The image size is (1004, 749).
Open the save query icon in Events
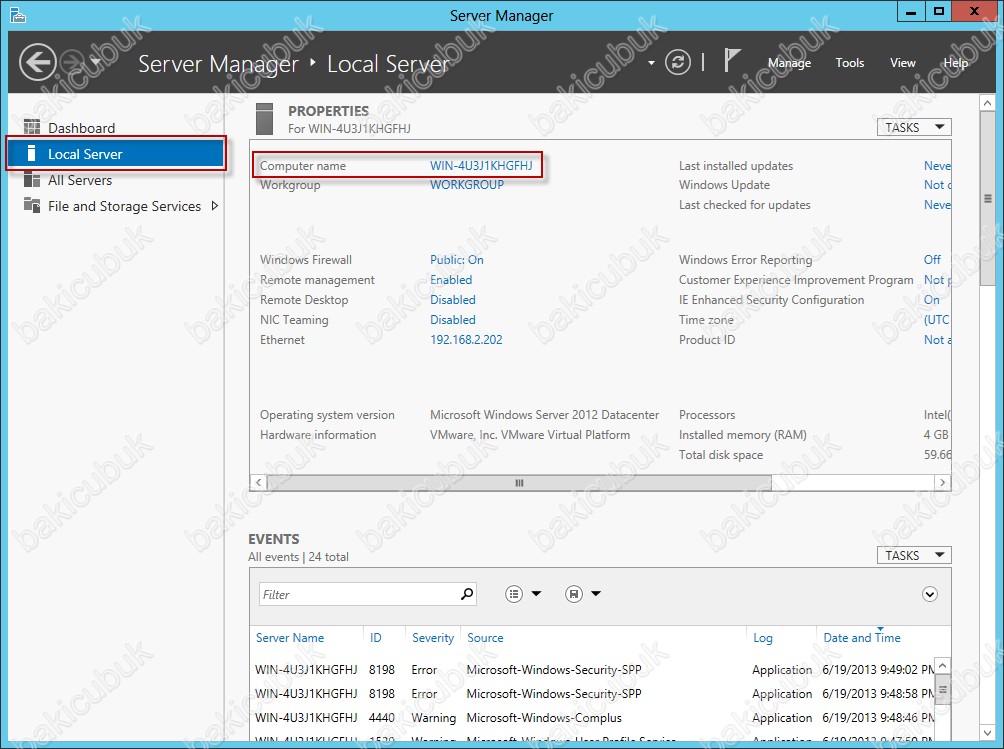click(x=574, y=594)
